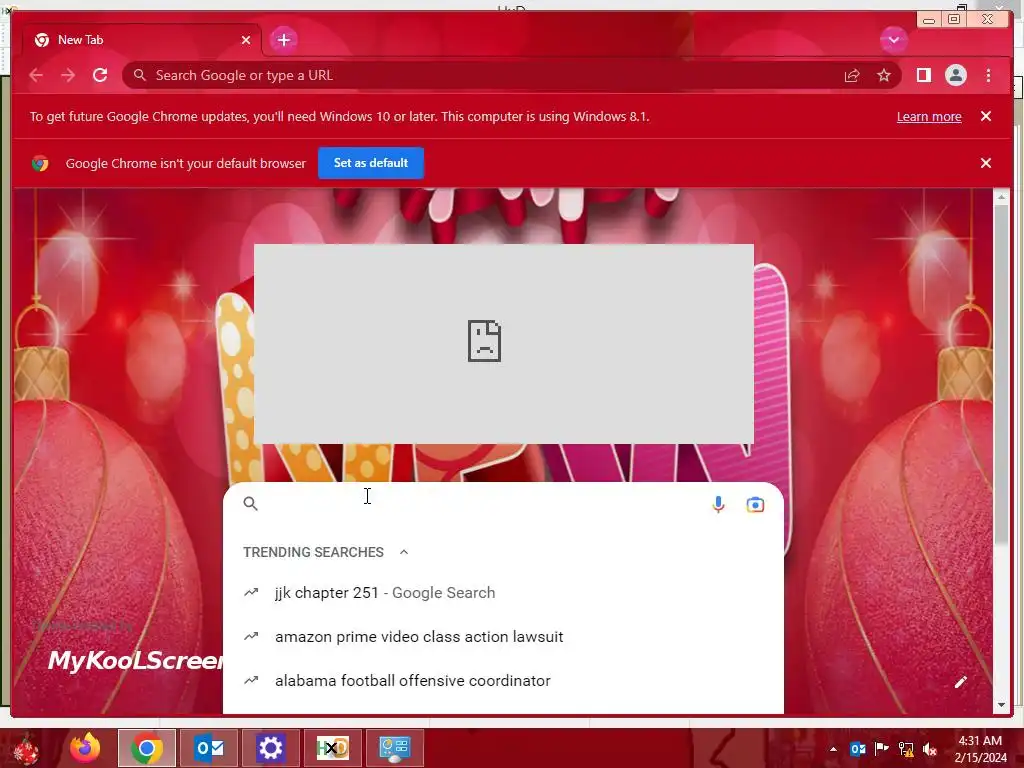Open a new tab with the plus button
The height and width of the screenshot is (768, 1024).
tap(283, 40)
